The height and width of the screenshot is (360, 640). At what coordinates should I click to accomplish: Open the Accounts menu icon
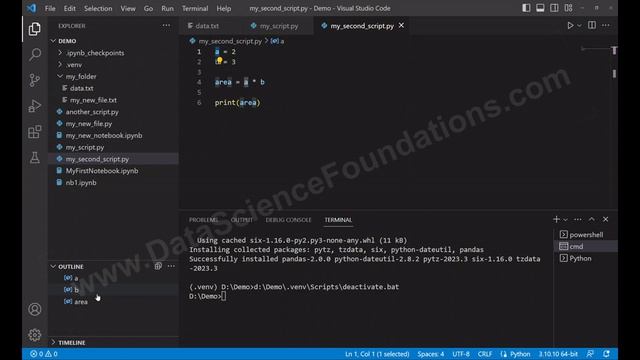point(35,309)
